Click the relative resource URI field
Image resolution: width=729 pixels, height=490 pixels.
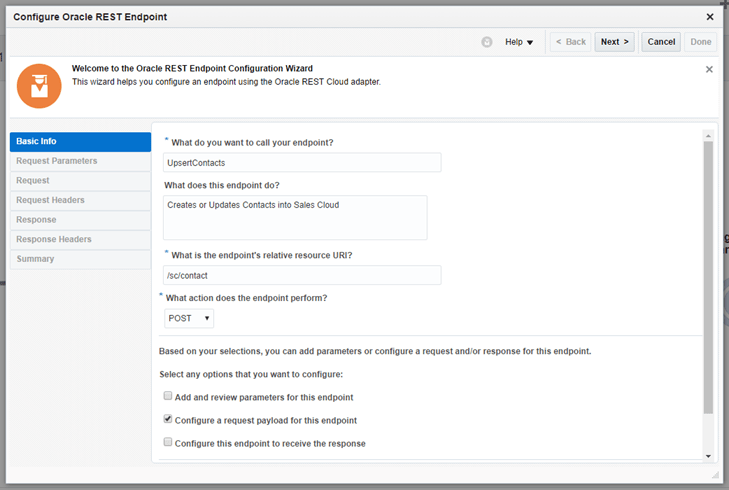point(302,275)
